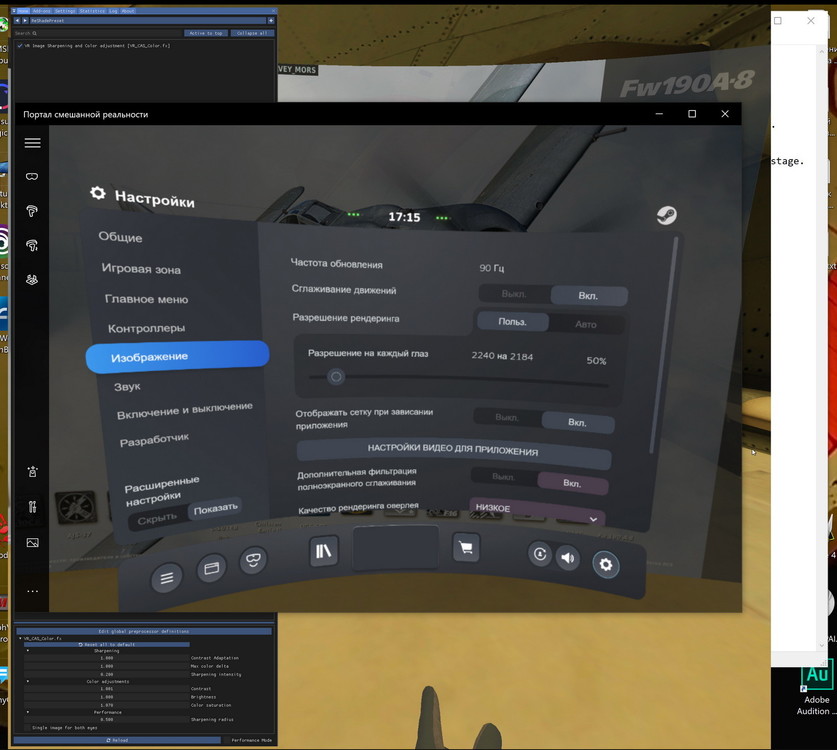Turn grid on app hang Вкл.
Screen dimensions: 837x750
click(x=578, y=422)
